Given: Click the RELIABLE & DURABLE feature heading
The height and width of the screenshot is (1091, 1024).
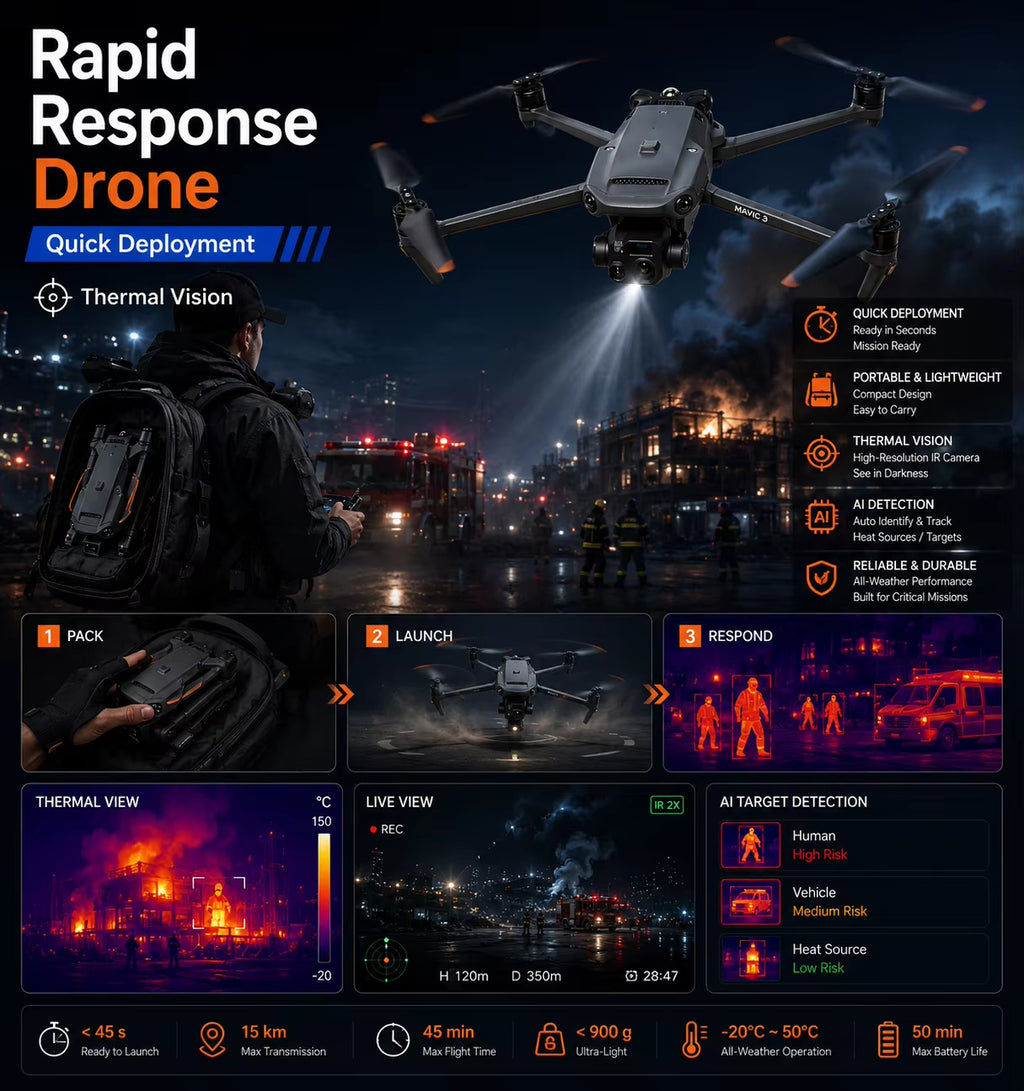Looking at the screenshot, I should (x=914, y=566).
